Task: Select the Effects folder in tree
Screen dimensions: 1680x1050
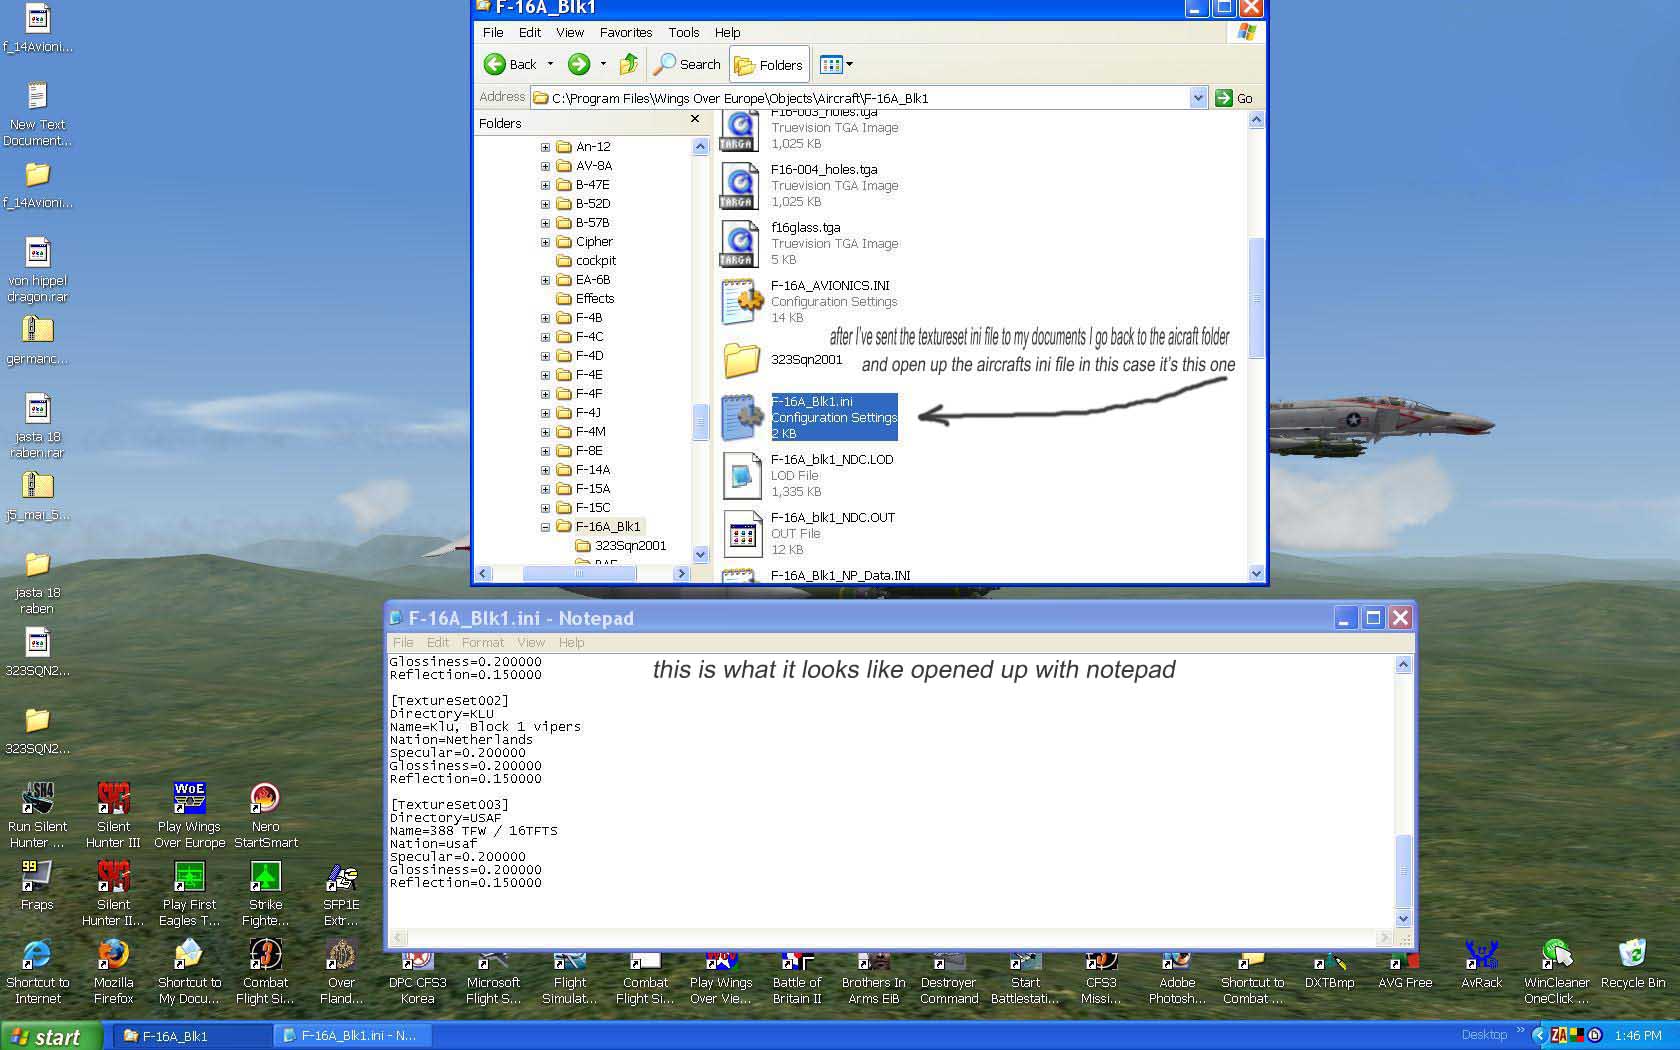Action: [x=585, y=299]
